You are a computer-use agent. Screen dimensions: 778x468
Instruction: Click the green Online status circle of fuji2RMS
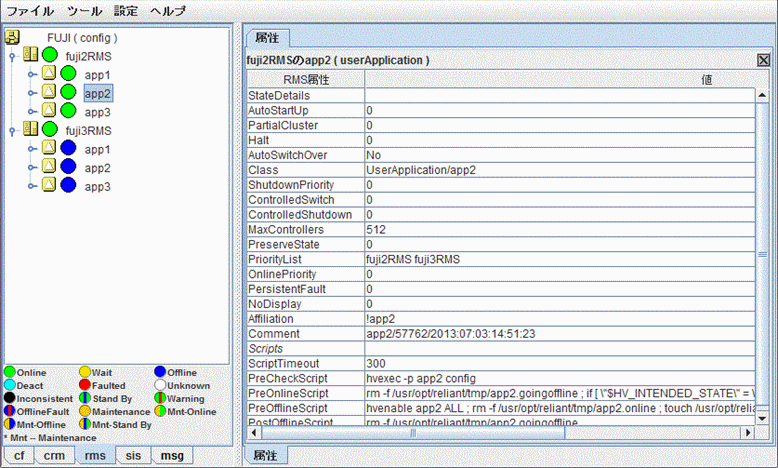(x=50, y=55)
